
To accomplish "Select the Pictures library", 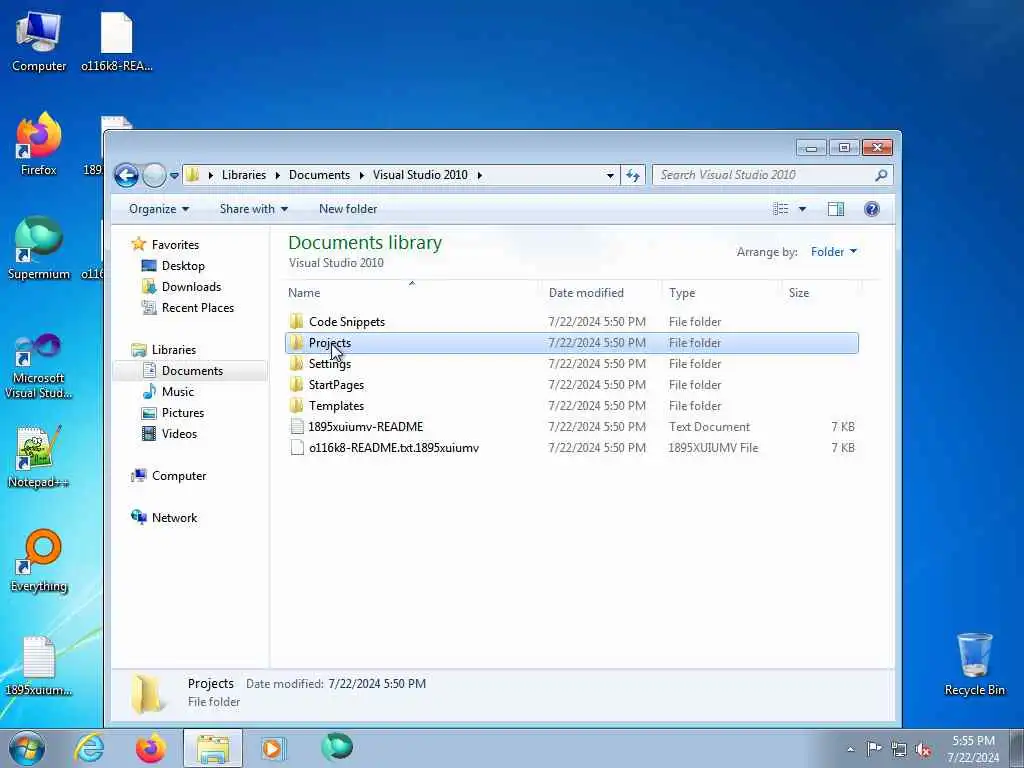I will click(x=183, y=413).
